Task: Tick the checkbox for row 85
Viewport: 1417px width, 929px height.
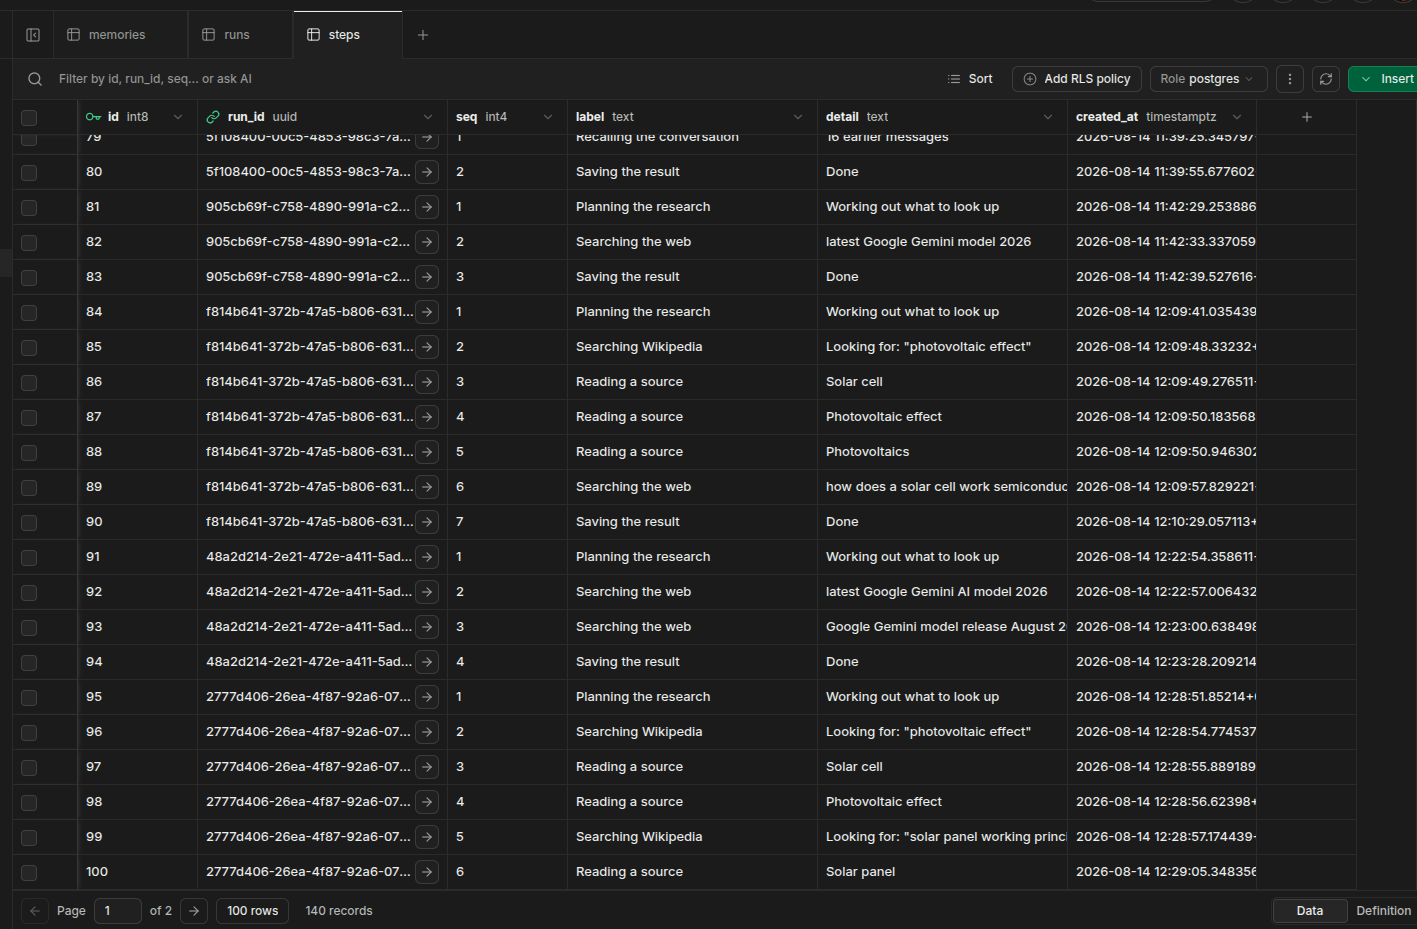Action: 29,347
